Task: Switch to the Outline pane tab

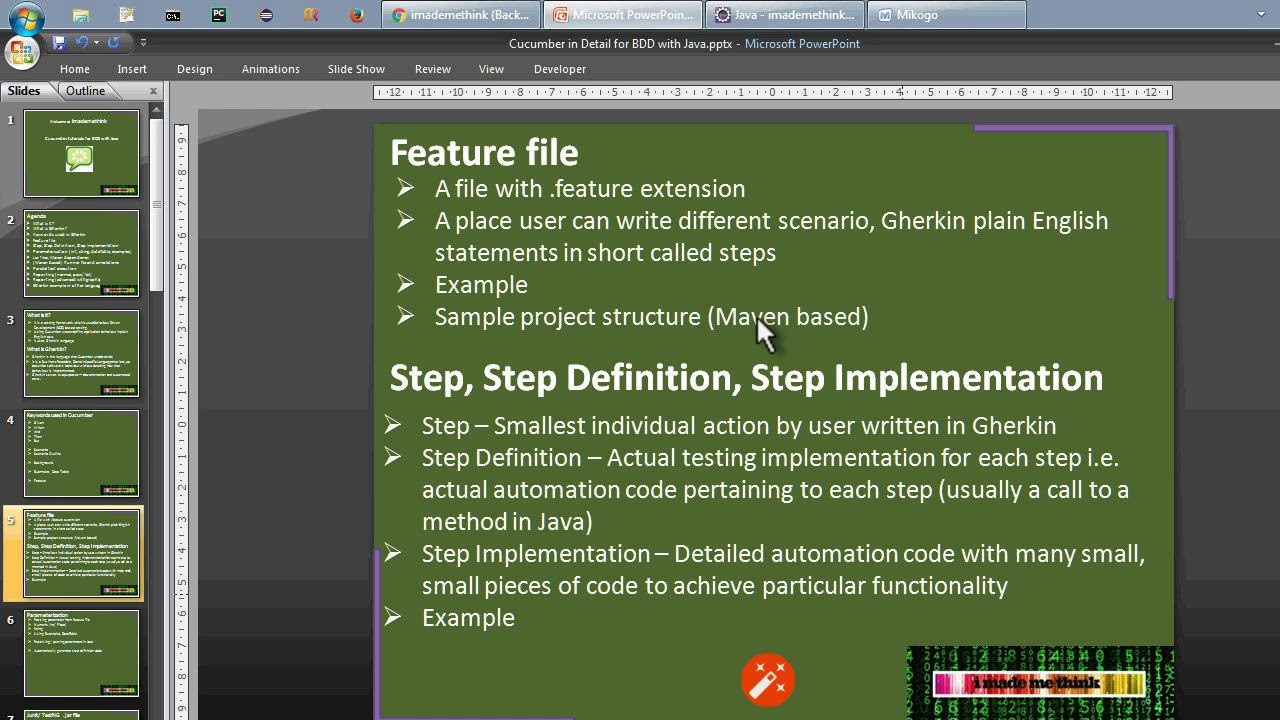Action: pos(85,91)
